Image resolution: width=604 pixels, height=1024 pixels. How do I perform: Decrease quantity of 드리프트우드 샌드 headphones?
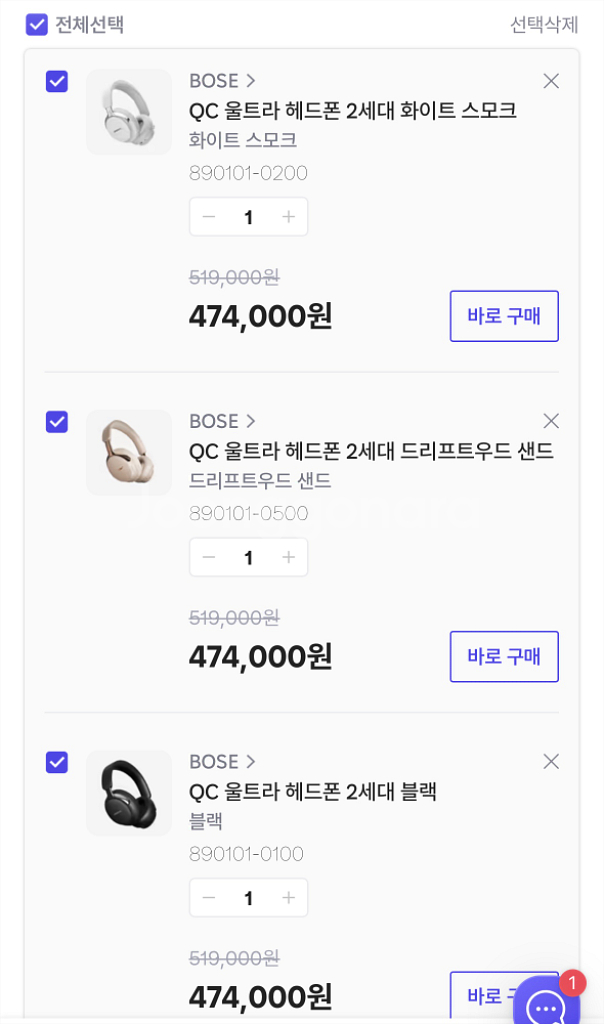click(x=209, y=557)
